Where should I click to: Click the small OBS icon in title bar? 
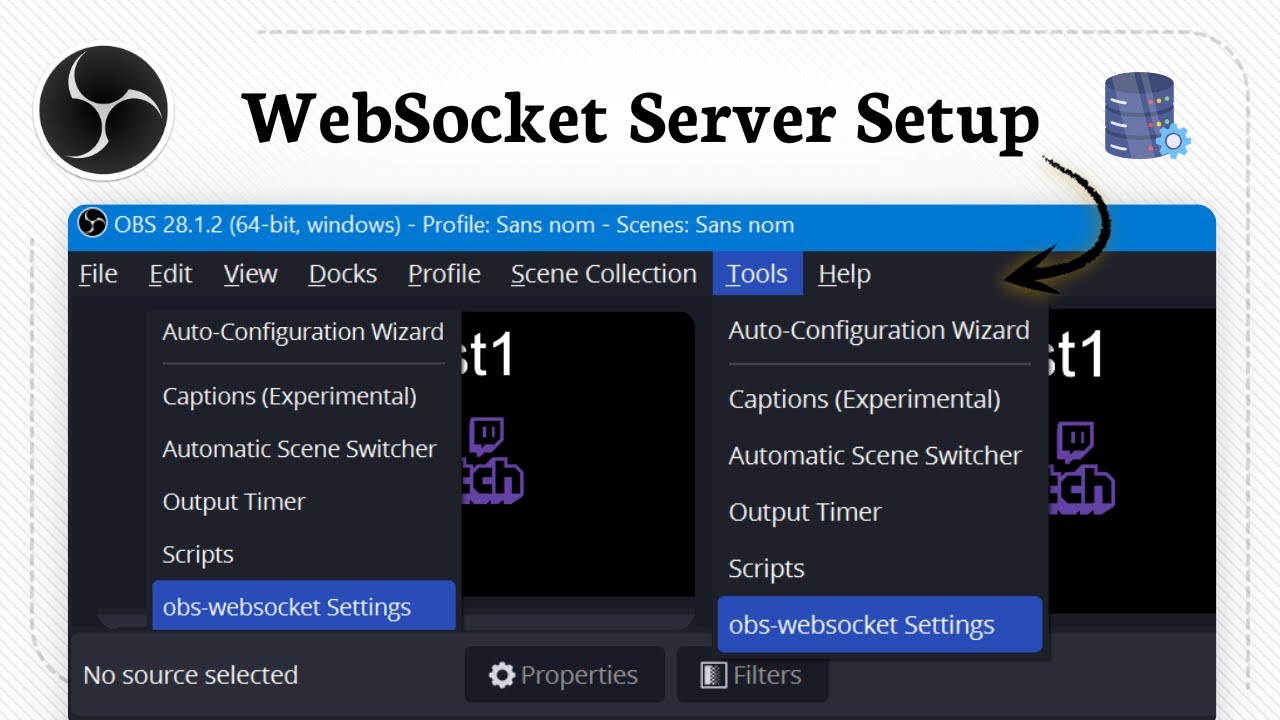click(92, 224)
